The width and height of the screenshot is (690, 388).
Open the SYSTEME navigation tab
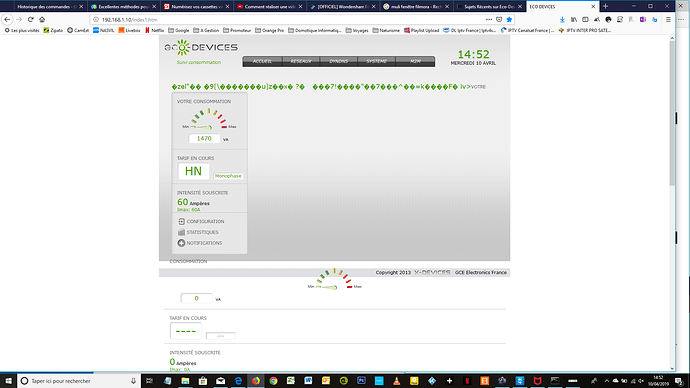377,61
